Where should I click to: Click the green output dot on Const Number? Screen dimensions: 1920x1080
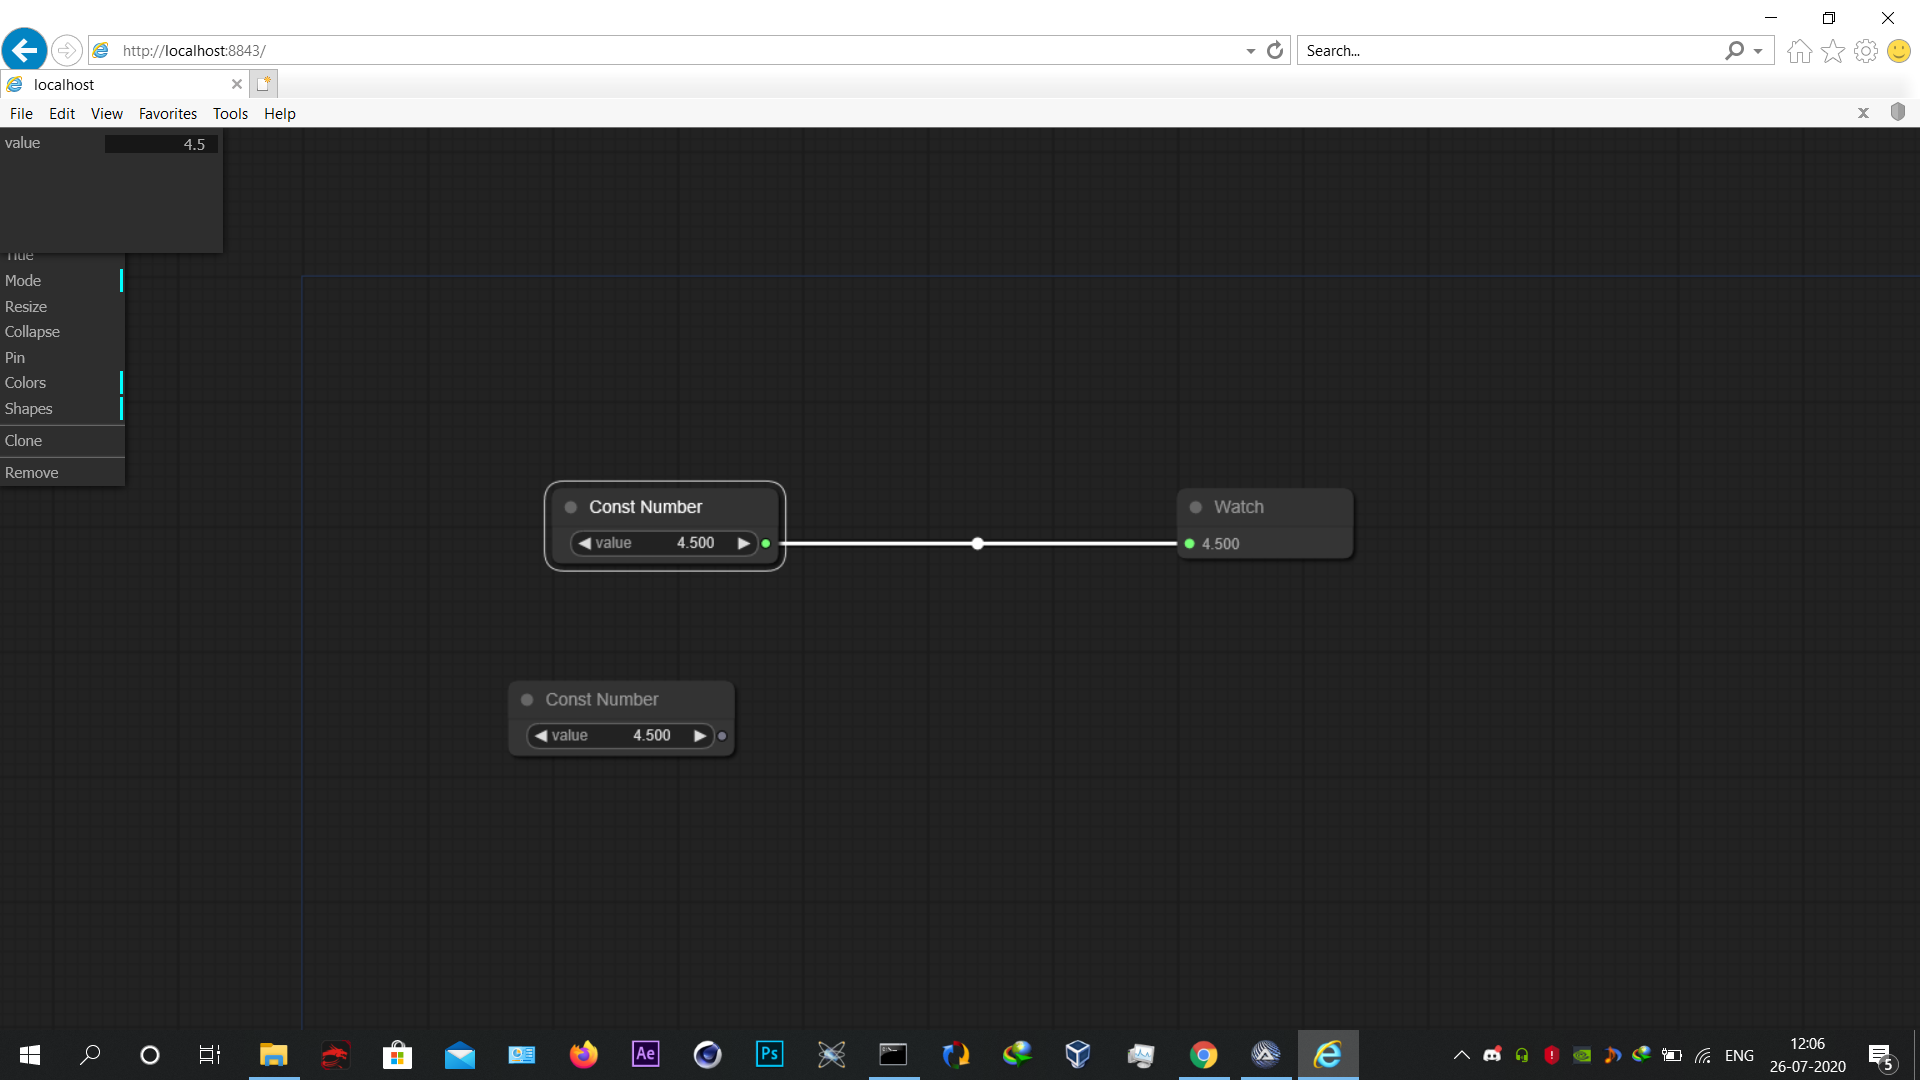[766, 544]
